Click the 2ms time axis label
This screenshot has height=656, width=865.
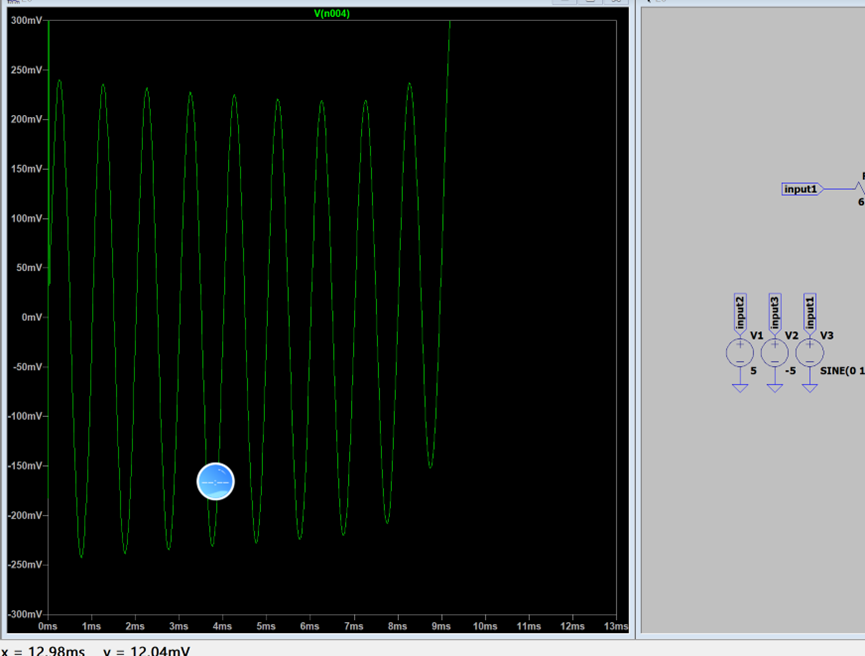pyautogui.click(x=135, y=626)
